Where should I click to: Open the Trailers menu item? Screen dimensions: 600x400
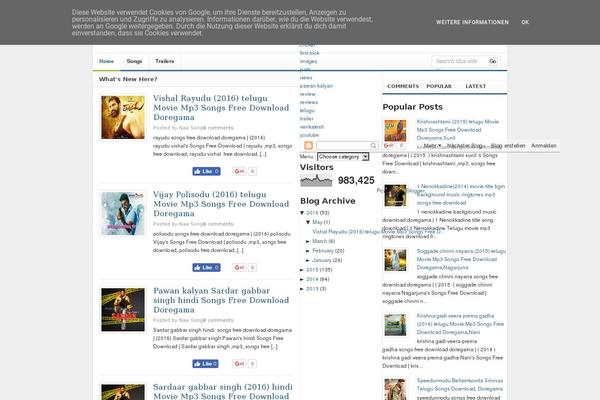(165, 61)
